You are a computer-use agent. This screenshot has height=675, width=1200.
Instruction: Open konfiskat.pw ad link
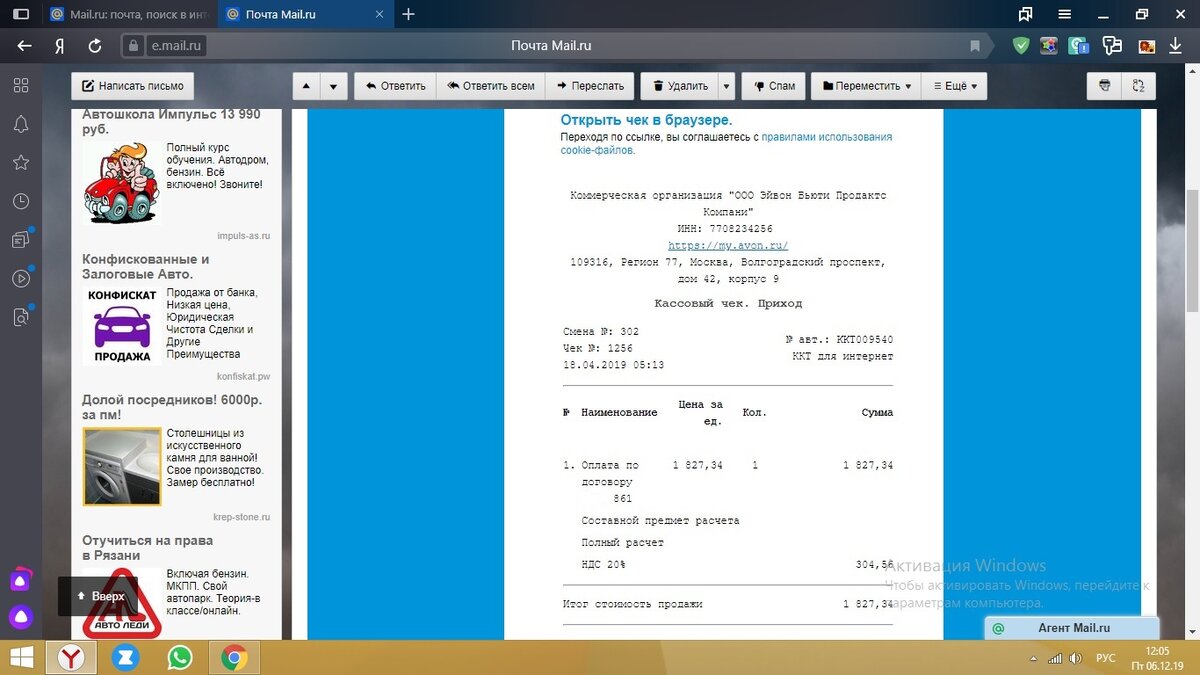(x=243, y=377)
